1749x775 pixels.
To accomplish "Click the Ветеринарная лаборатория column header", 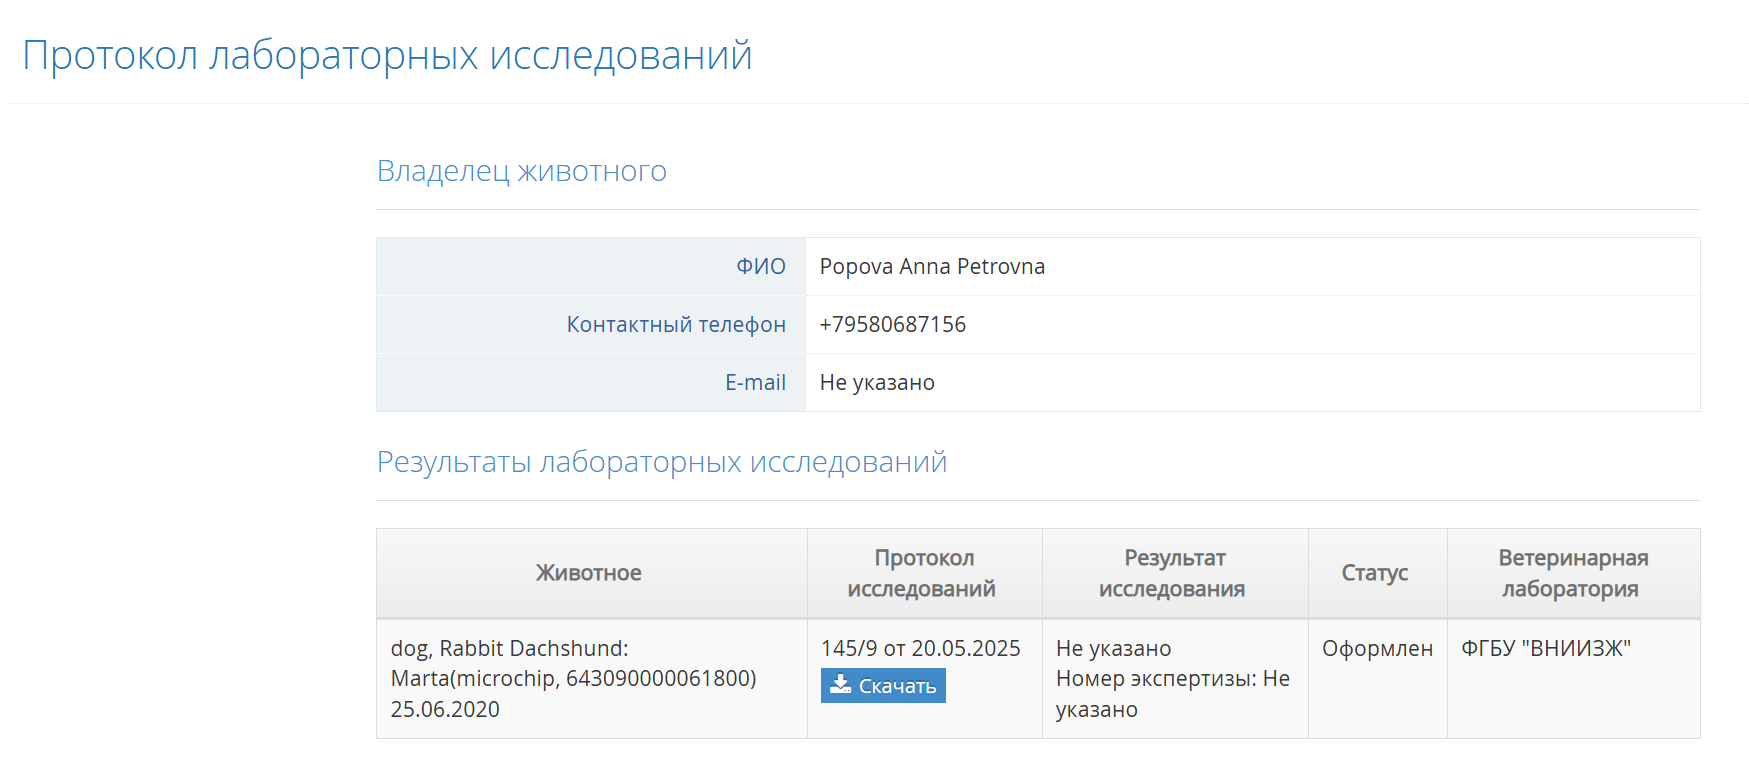I will tap(1572, 573).
